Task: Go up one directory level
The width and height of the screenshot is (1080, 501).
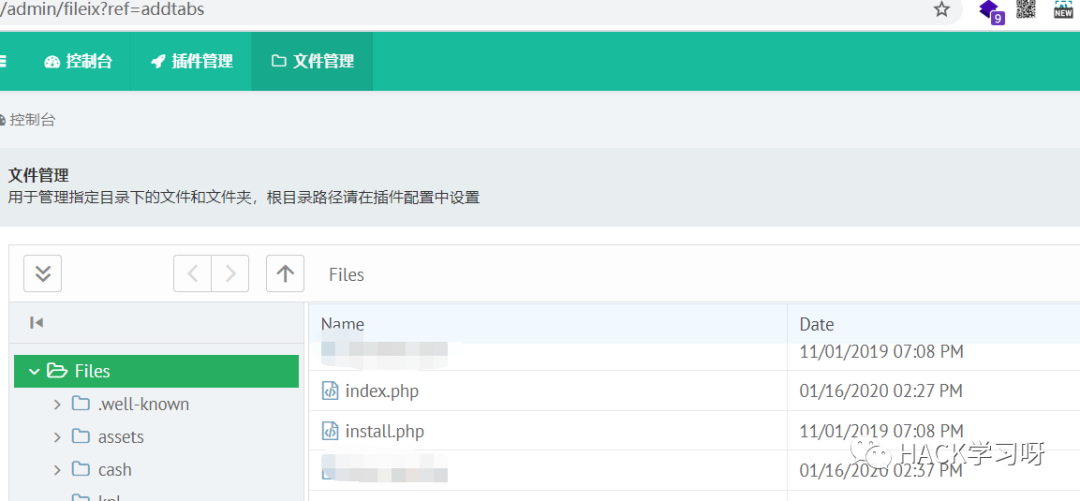Action: click(285, 273)
